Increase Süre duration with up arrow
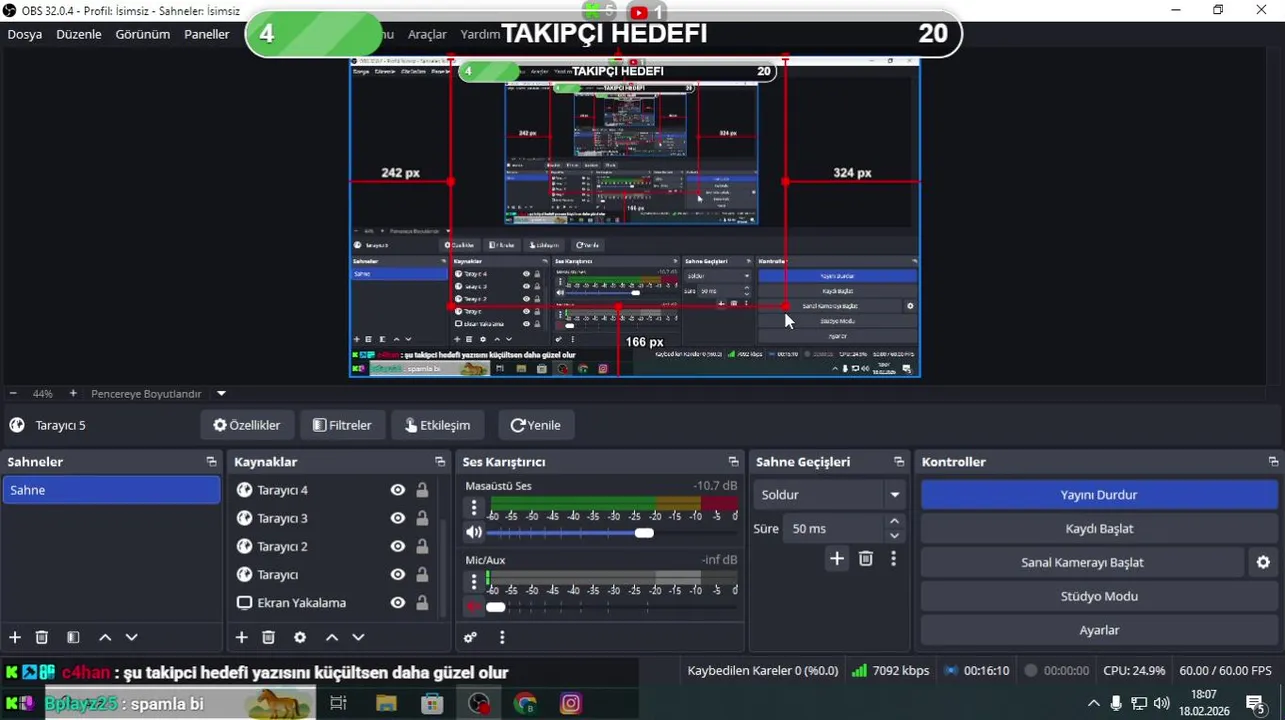The image size is (1285, 720). click(894, 521)
